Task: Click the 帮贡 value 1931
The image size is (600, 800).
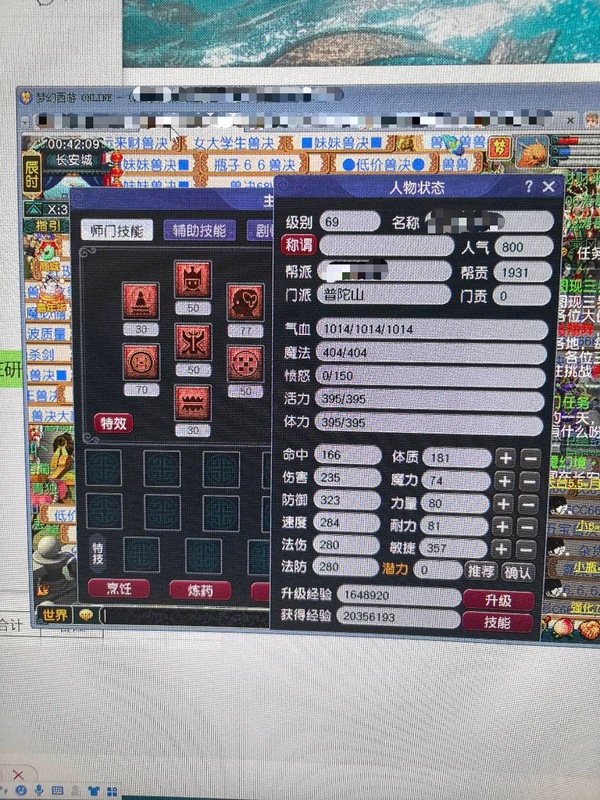Action: tap(523, 272)
